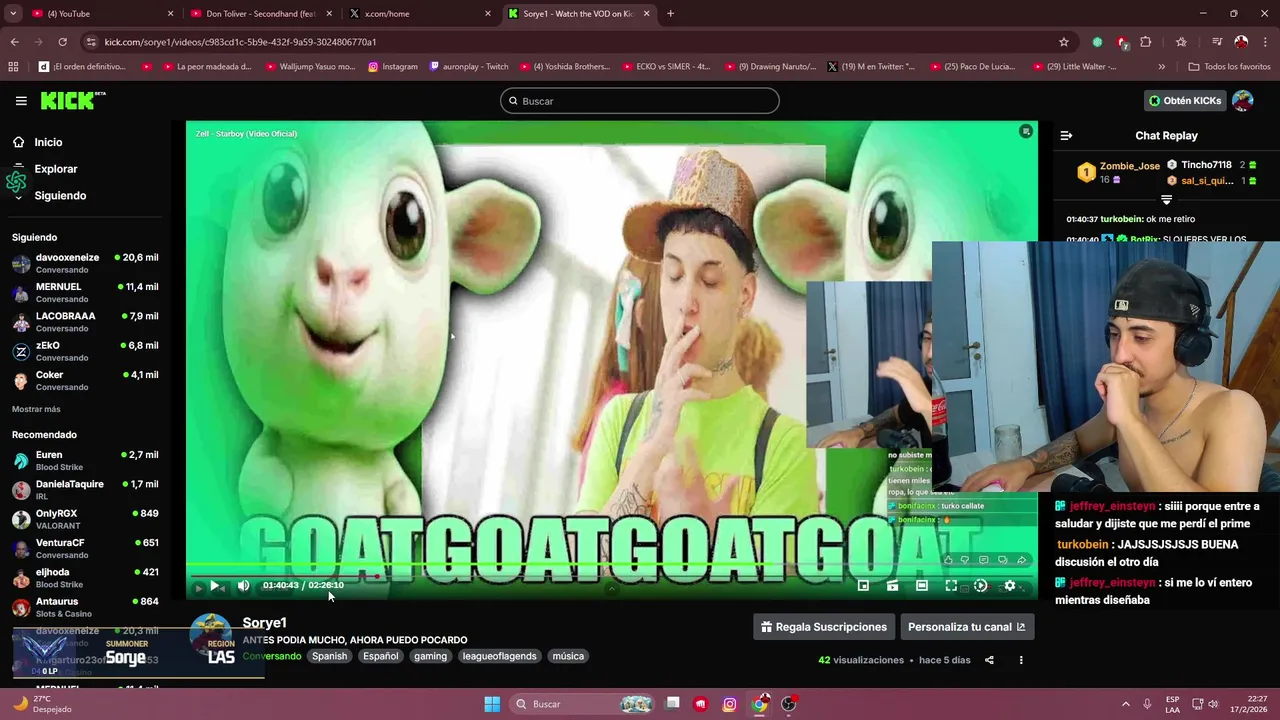Mute the video volume
Viewport: 1280px width, 720px height.
click(243, 586)
